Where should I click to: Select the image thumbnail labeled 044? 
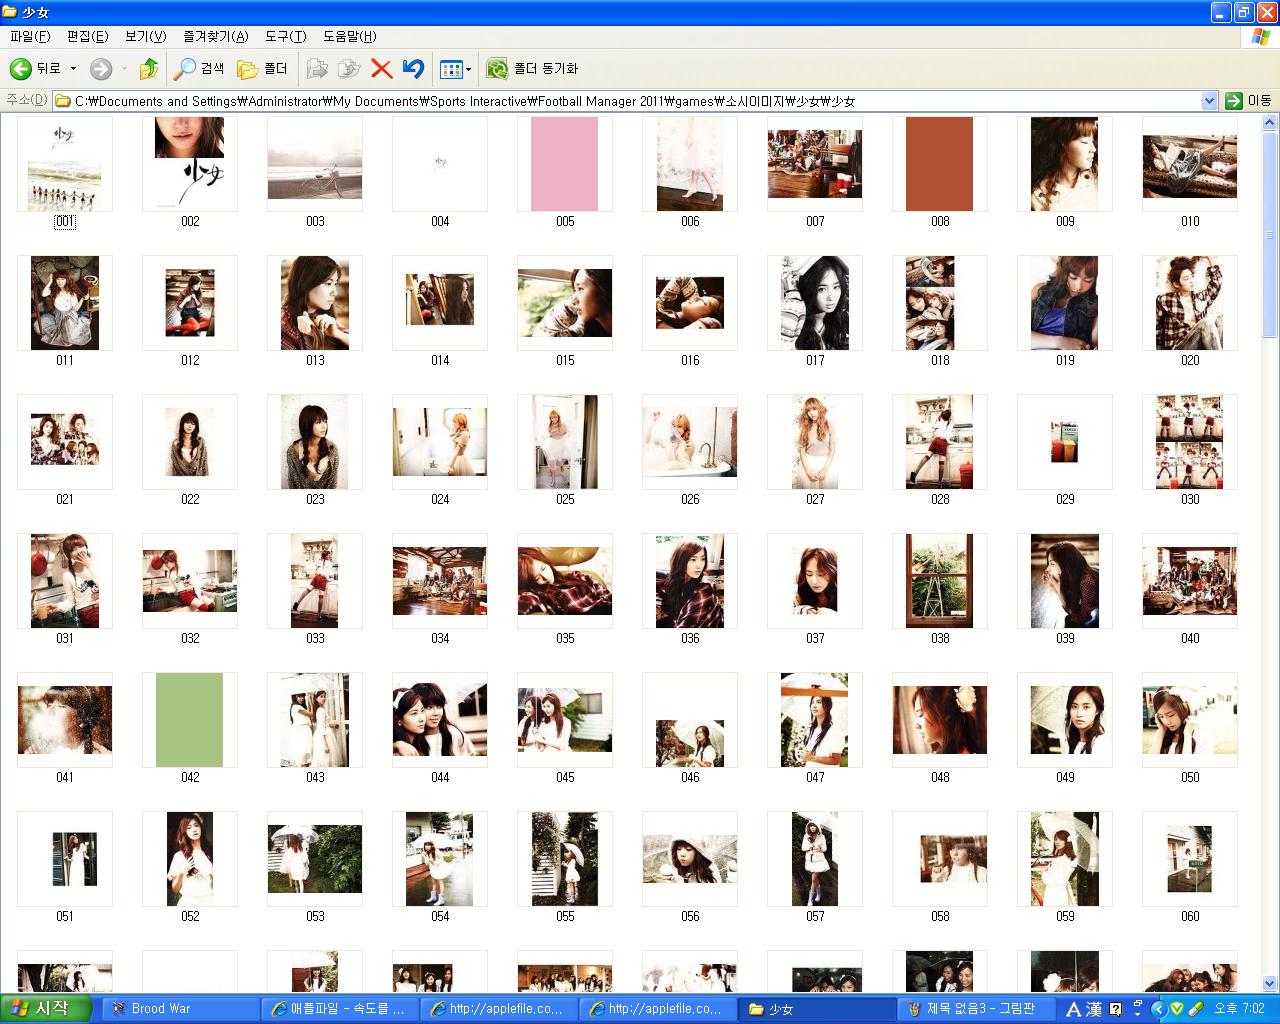click(x=440, y=720)
